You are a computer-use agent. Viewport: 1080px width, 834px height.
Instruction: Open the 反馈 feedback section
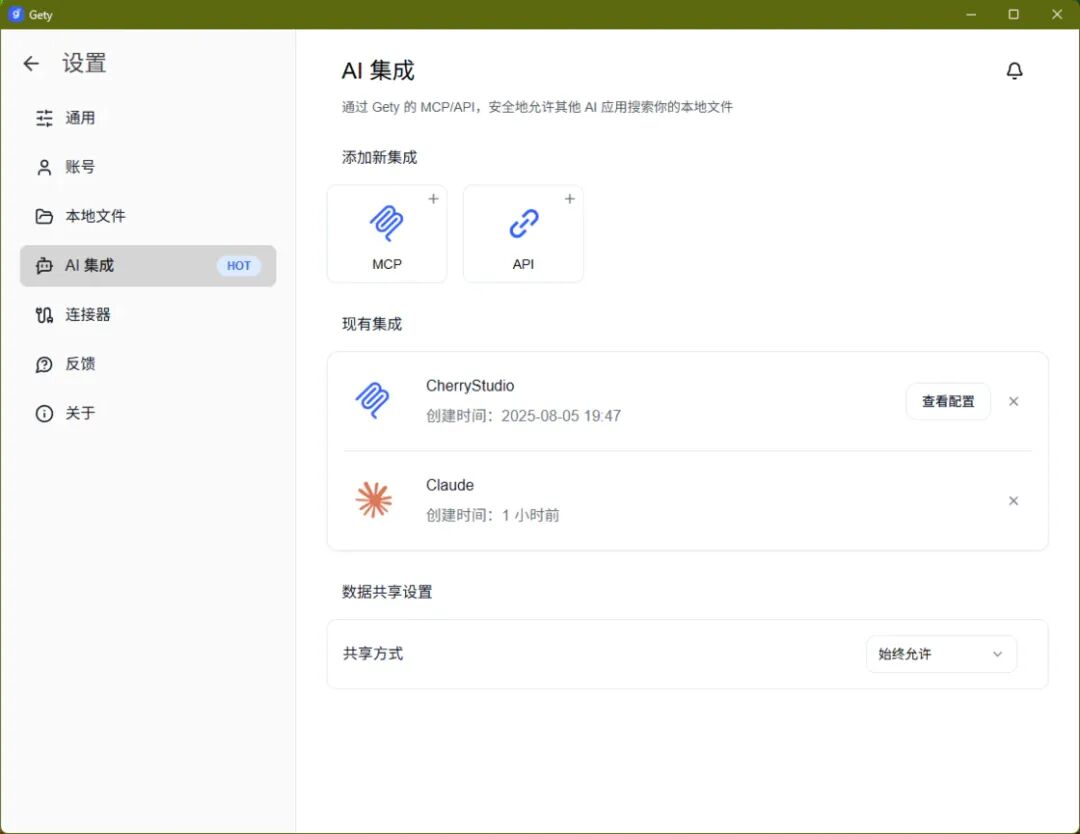(x=148, y=364)
